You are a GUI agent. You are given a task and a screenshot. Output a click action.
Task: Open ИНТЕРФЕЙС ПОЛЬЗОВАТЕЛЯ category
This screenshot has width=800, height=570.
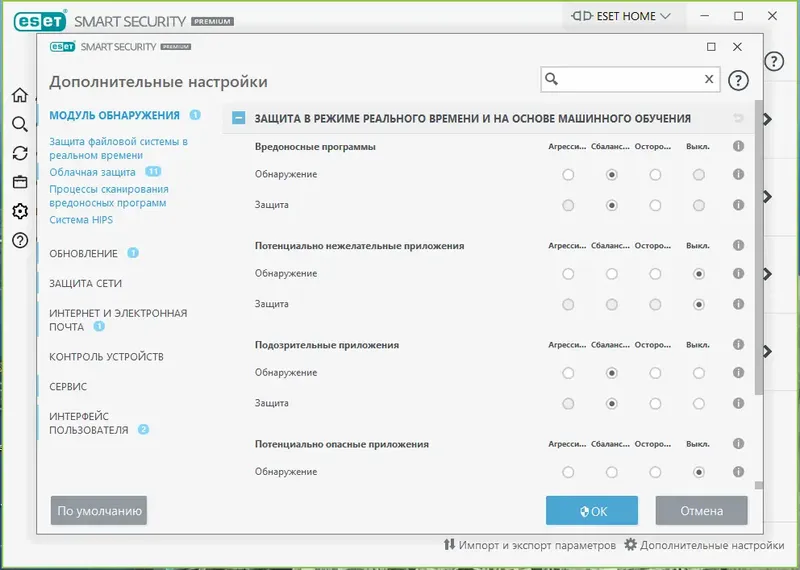[x=89, y=423]
